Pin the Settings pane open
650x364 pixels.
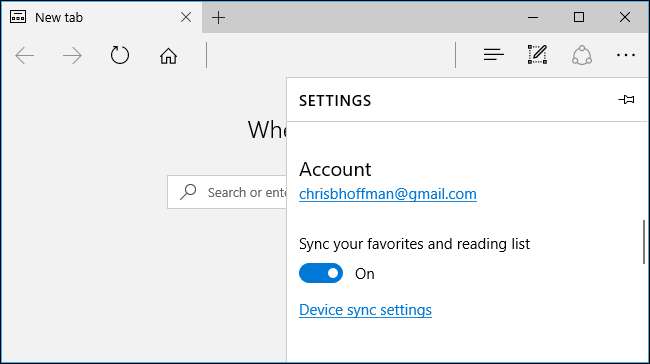[626, 99]
